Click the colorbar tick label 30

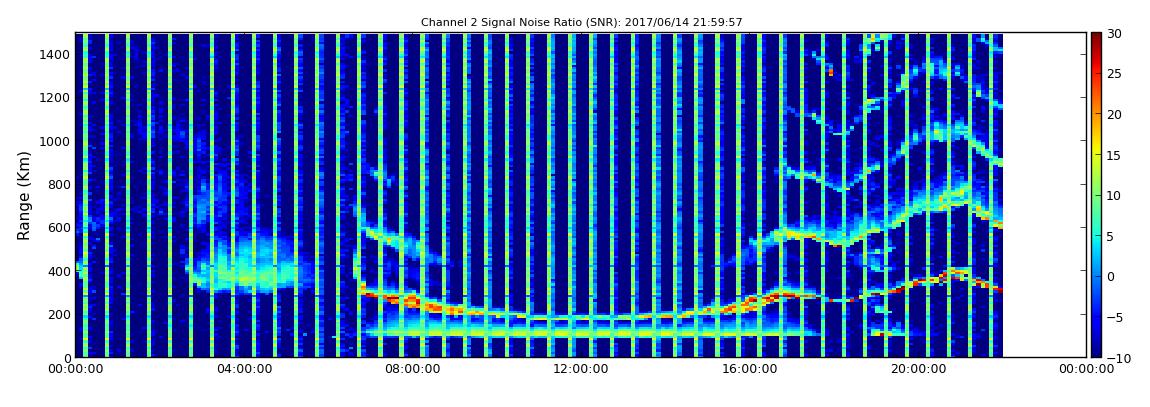click(x=1114, y=34)
